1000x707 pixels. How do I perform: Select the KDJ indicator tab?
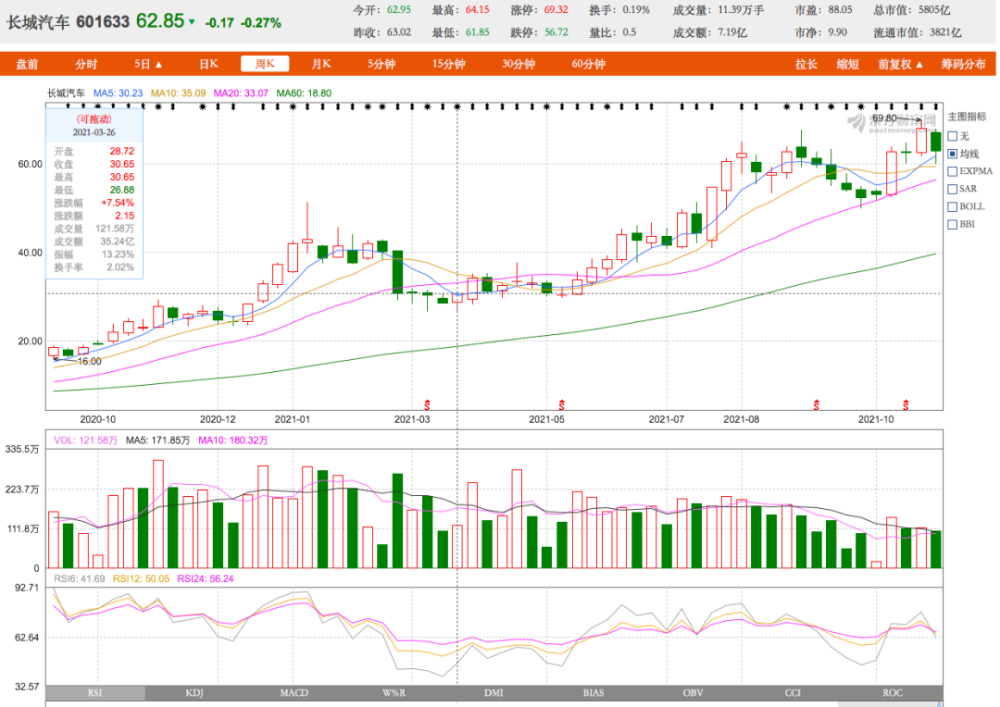tap(195, 693)
